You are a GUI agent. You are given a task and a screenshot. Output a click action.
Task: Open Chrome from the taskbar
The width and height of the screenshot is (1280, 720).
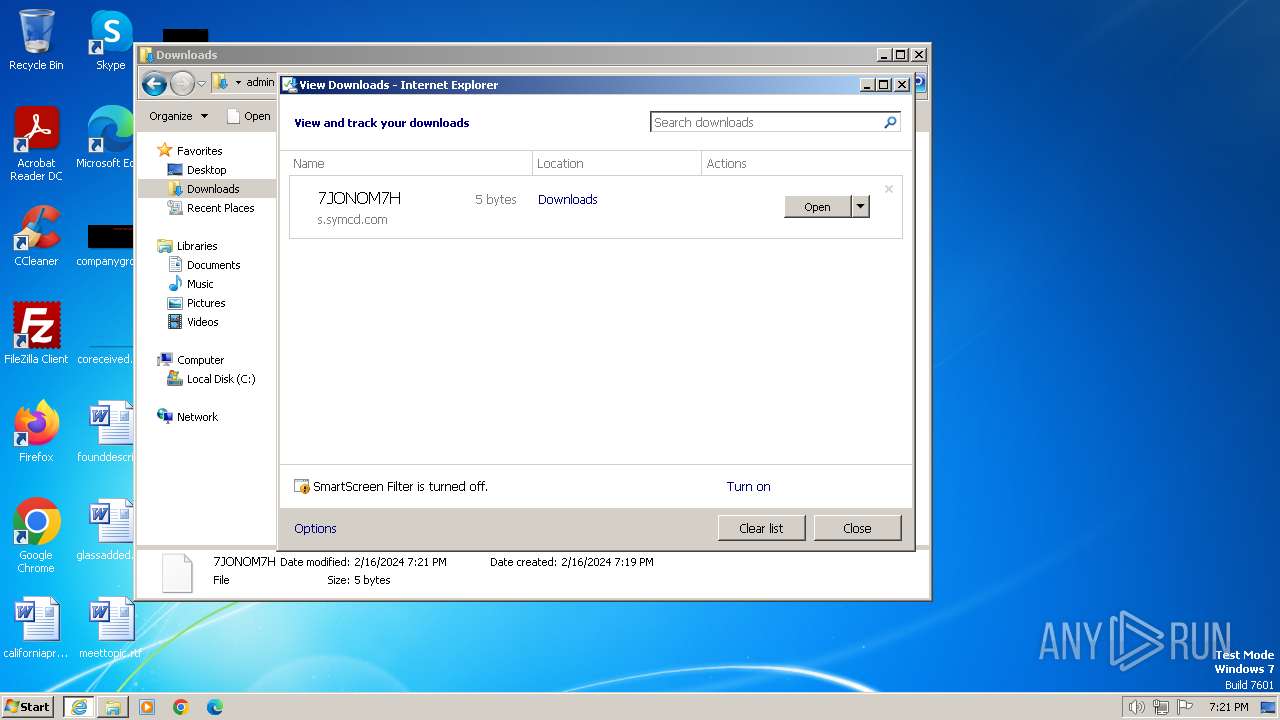coord(181,706)
